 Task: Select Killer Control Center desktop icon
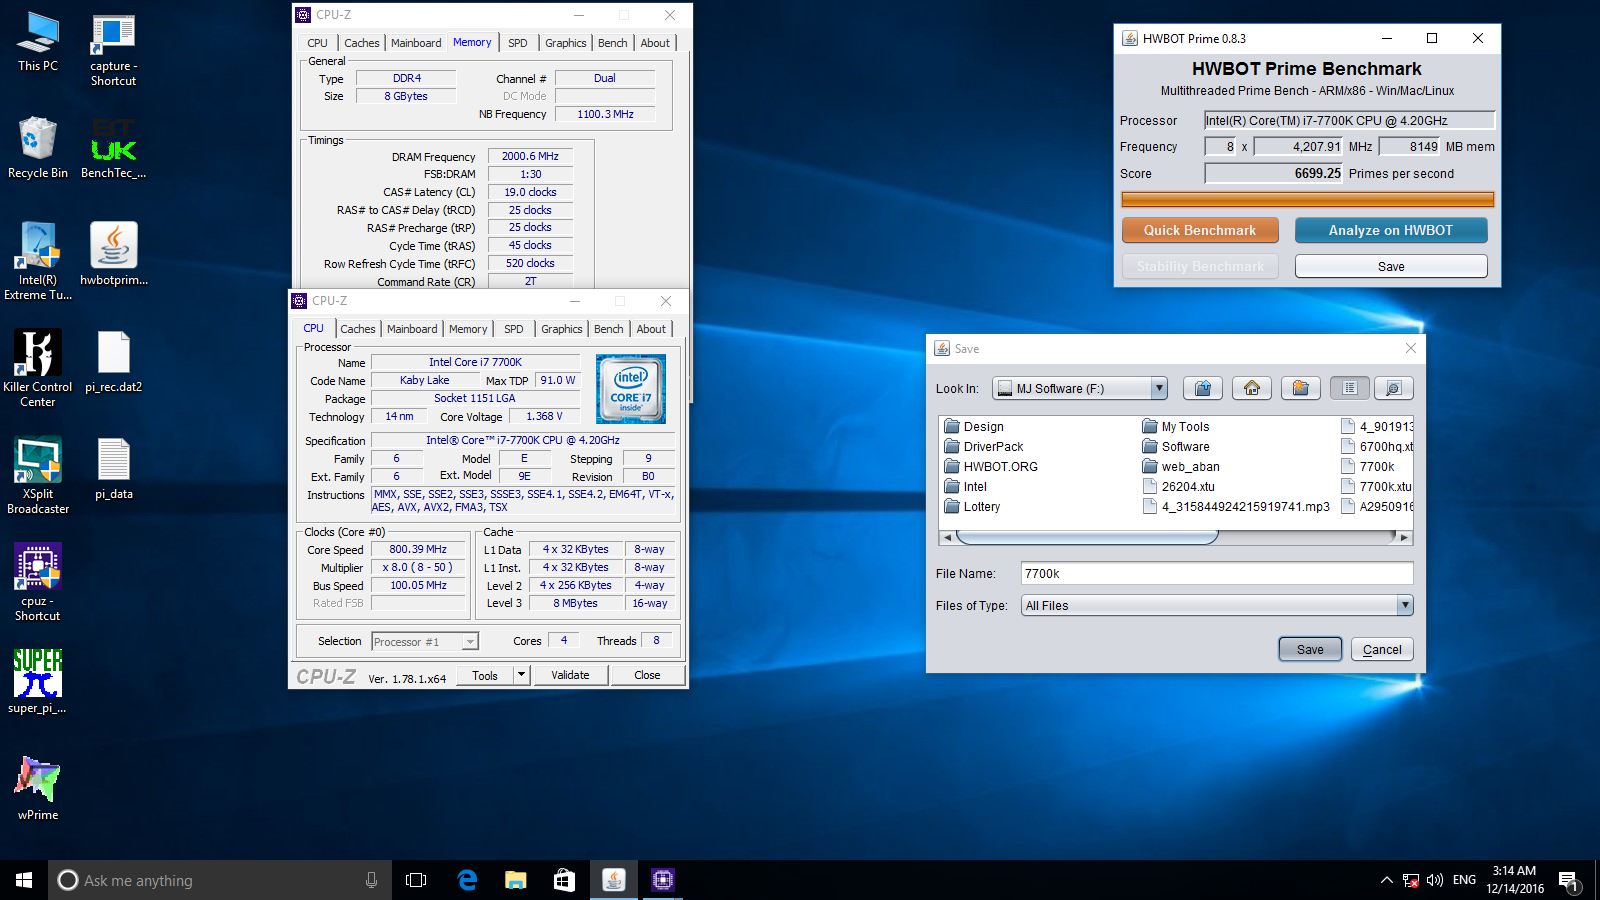(38, 368)
